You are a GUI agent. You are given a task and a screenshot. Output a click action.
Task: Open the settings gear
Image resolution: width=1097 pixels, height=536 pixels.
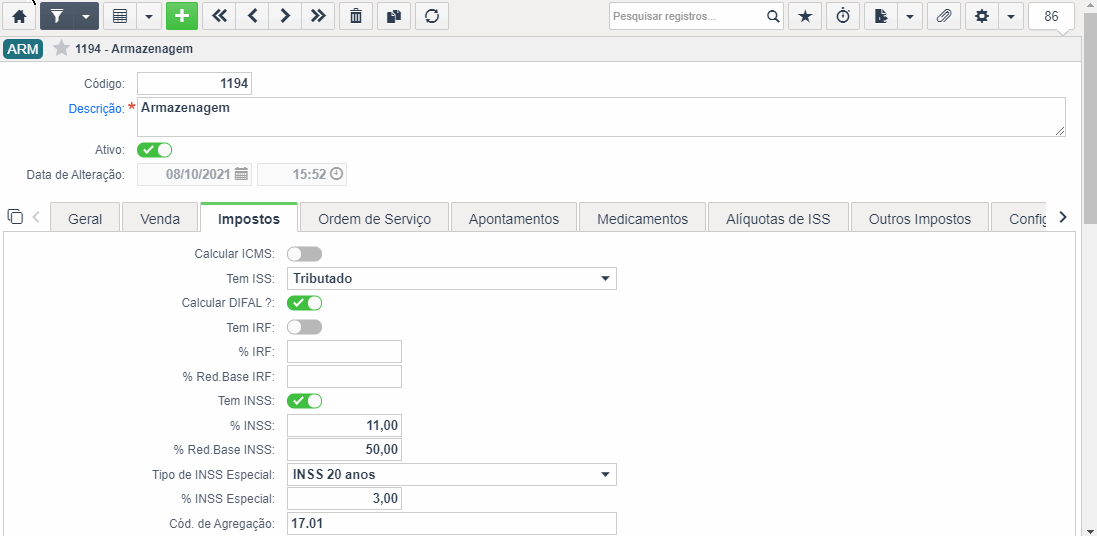click(x=982, y=16)
